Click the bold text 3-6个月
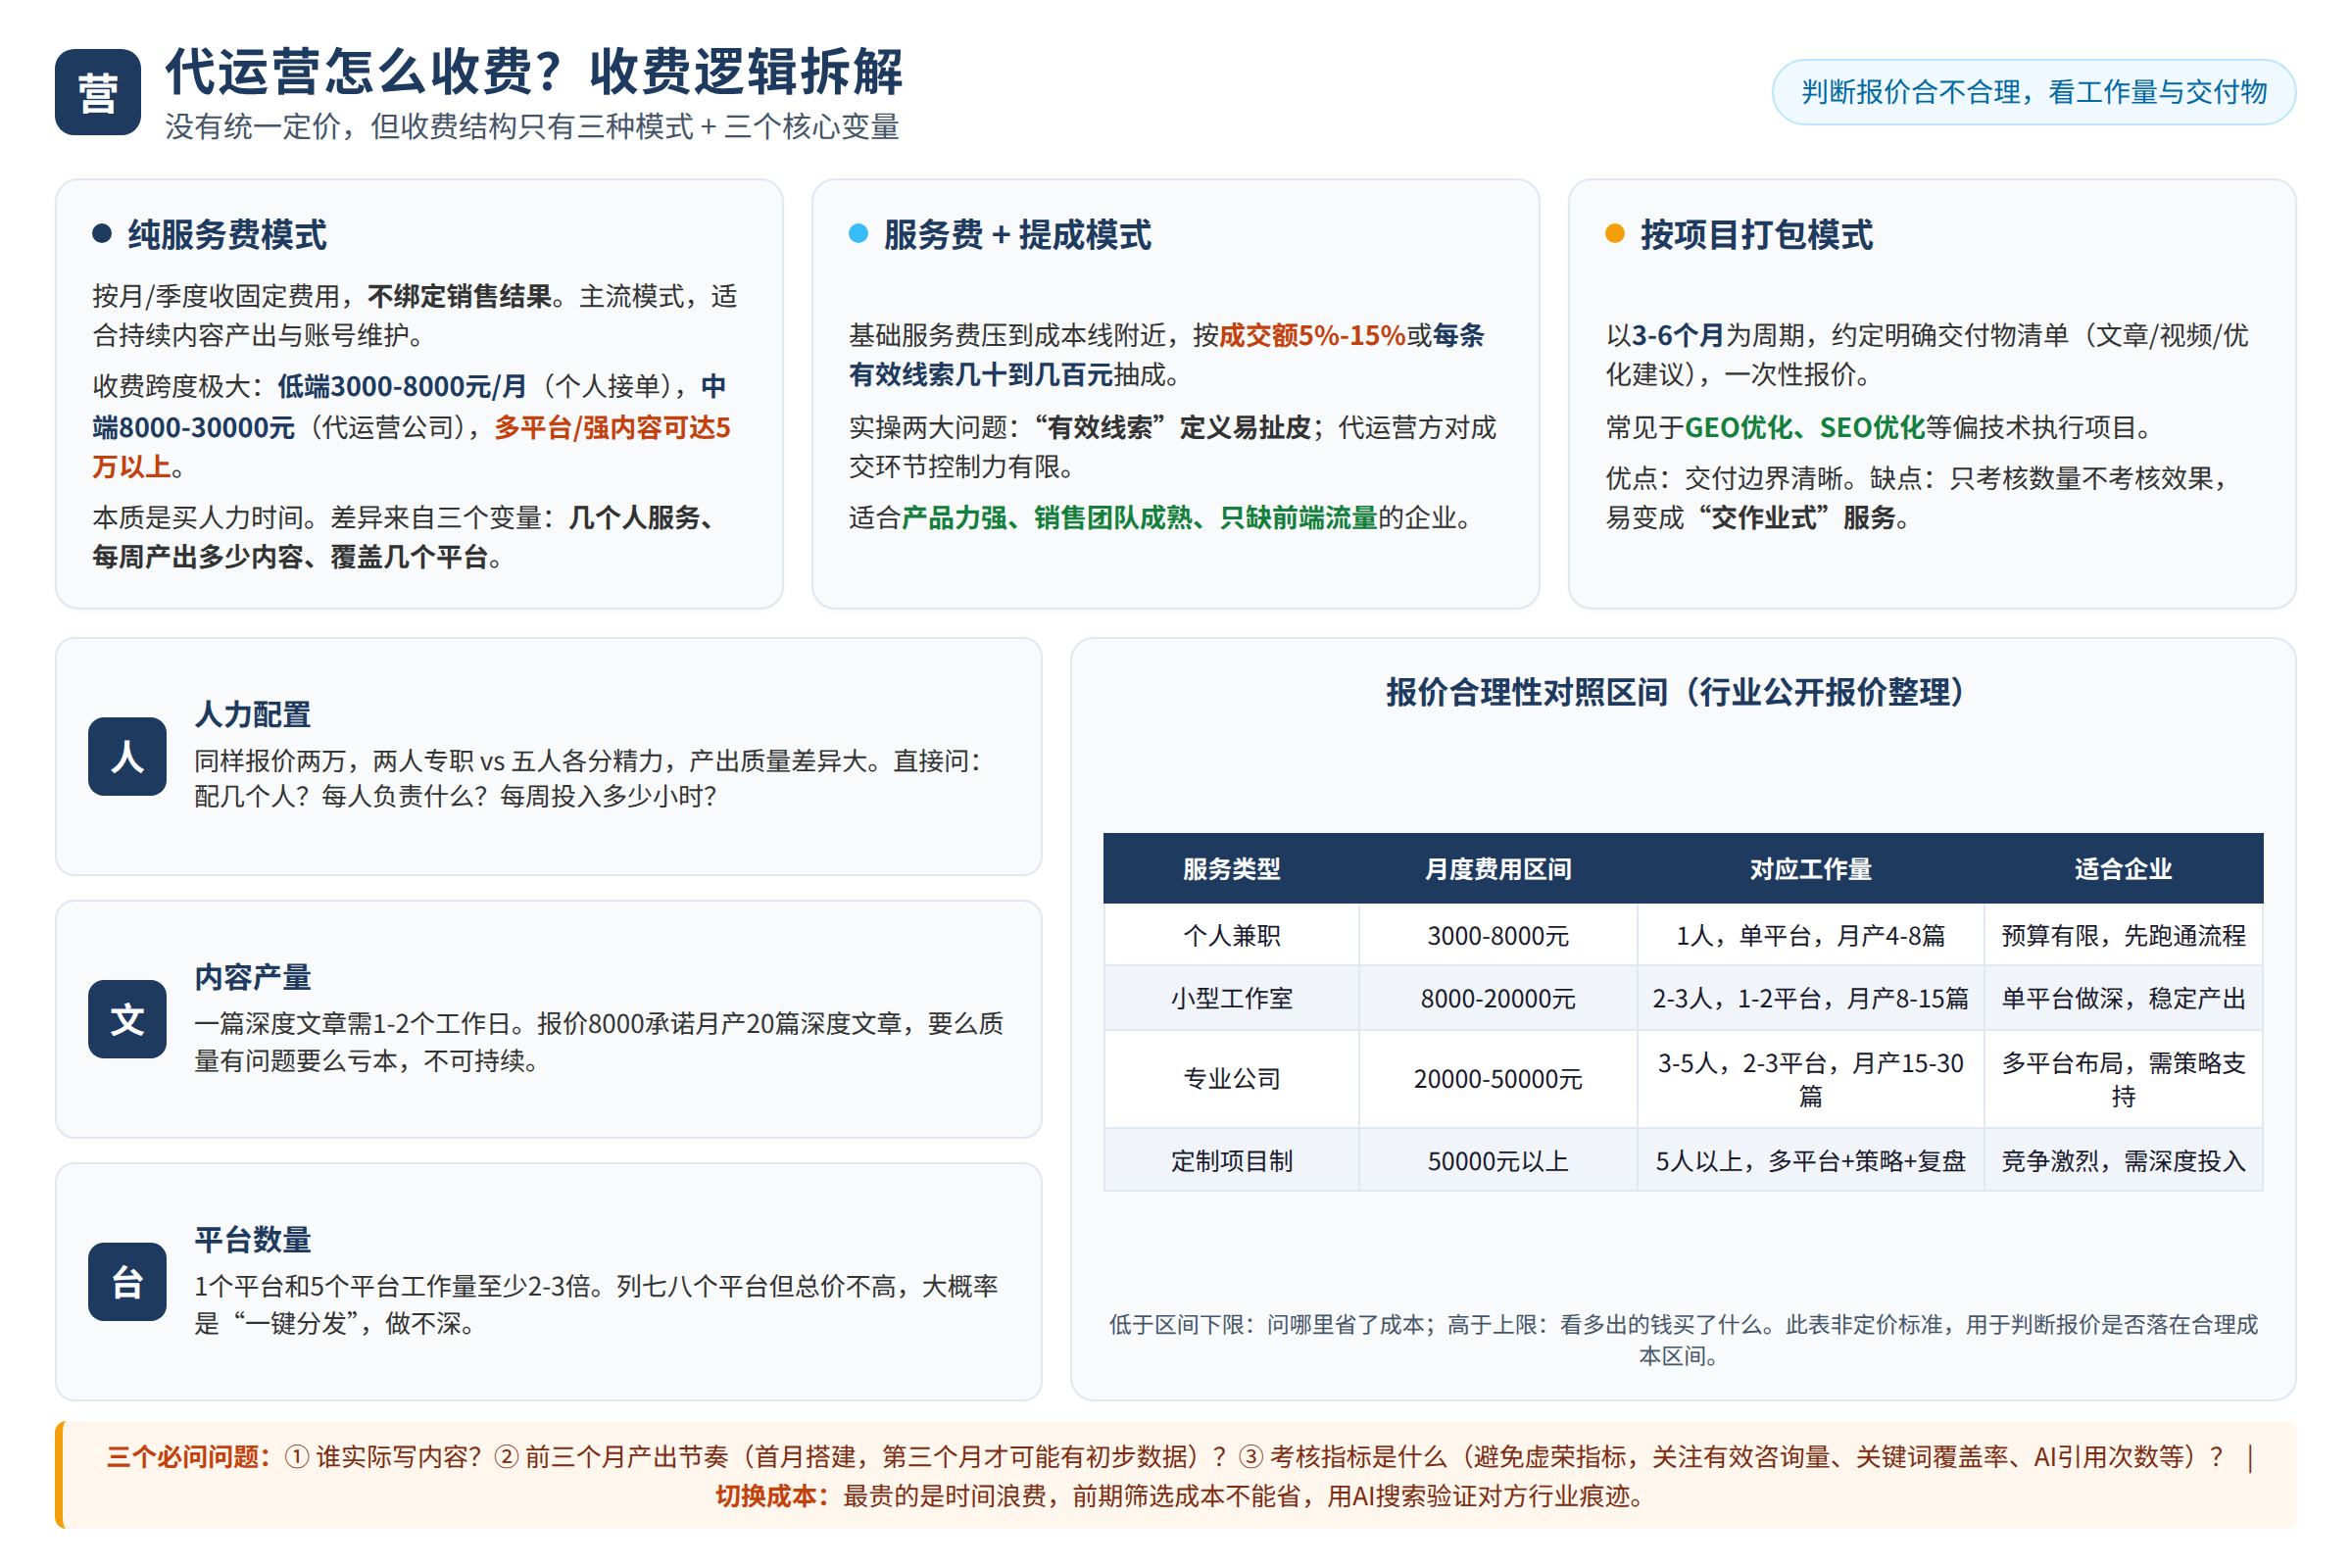This screenshot has height=1568, width=2352. pyautogui.click(x=1678, y=335)
